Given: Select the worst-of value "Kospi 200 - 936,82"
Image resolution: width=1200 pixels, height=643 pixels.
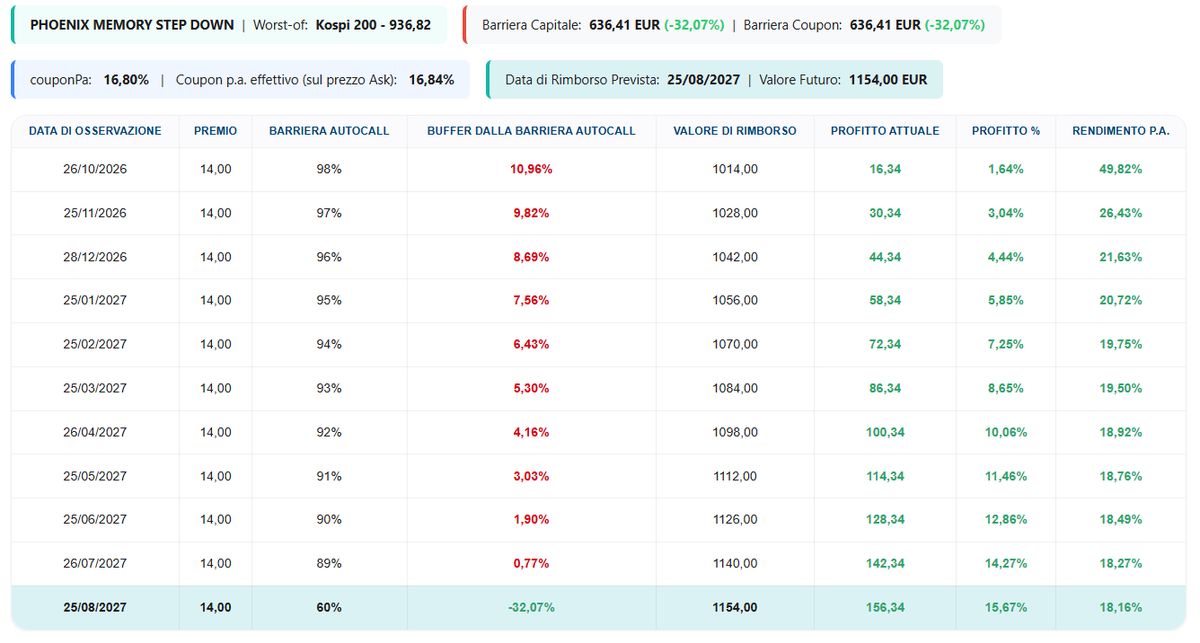Looking at the screenshot, I should [x=373, y=25].
